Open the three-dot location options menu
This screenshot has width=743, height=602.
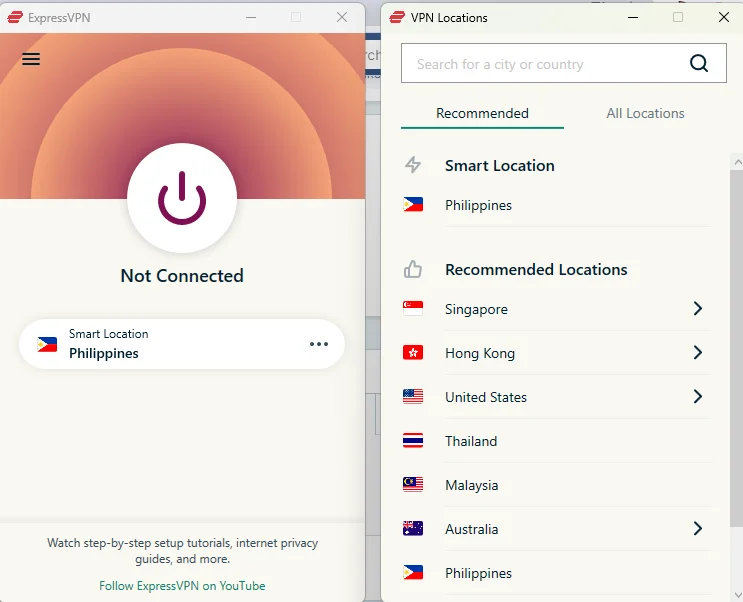tap(319, 344)
